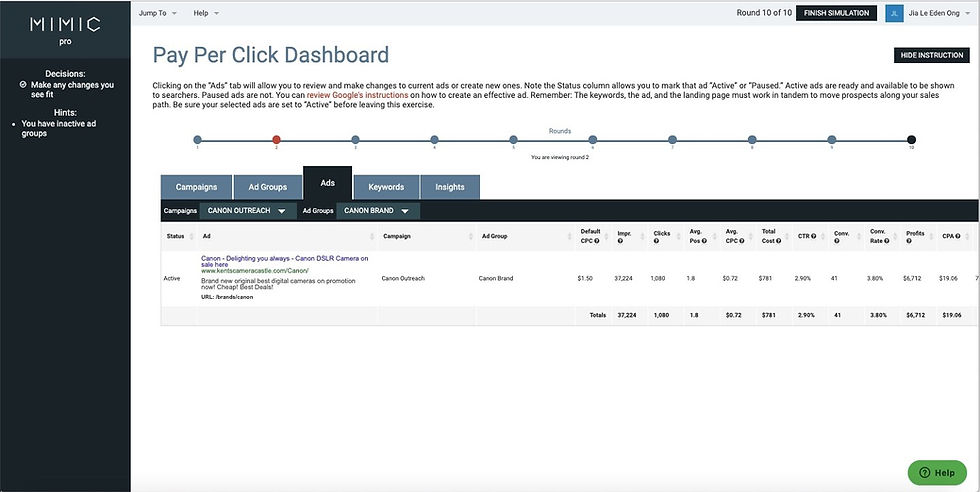Image resolution: width=980 pixels, height=492 pixels.
Task: Click the Conv. Rate help icon
Action: (887, 241)
